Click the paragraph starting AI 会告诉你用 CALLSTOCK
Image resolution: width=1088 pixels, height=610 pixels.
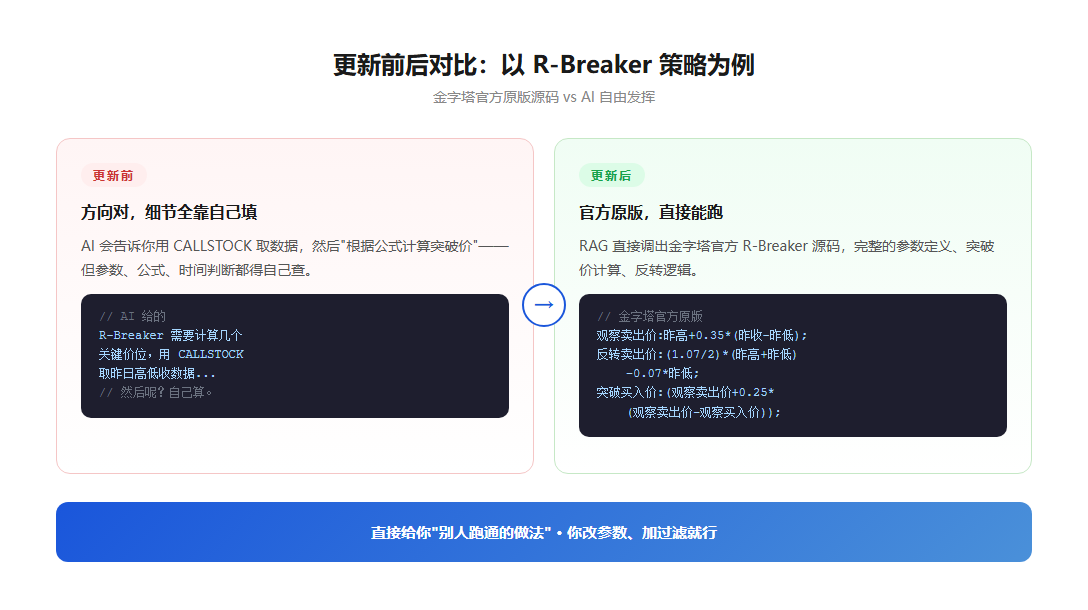[295, 258]
